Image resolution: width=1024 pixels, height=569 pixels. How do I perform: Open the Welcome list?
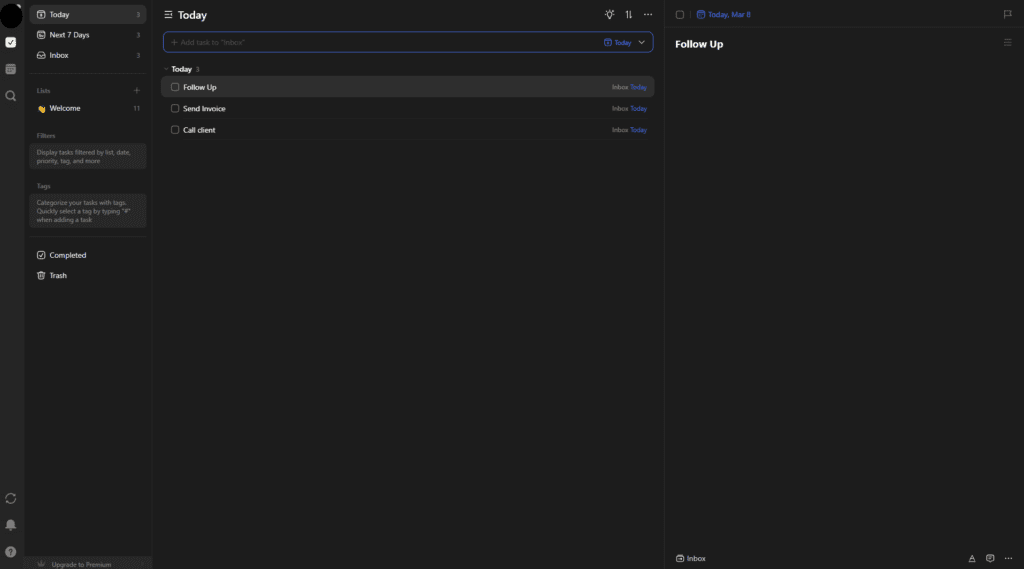pos(88,108)
